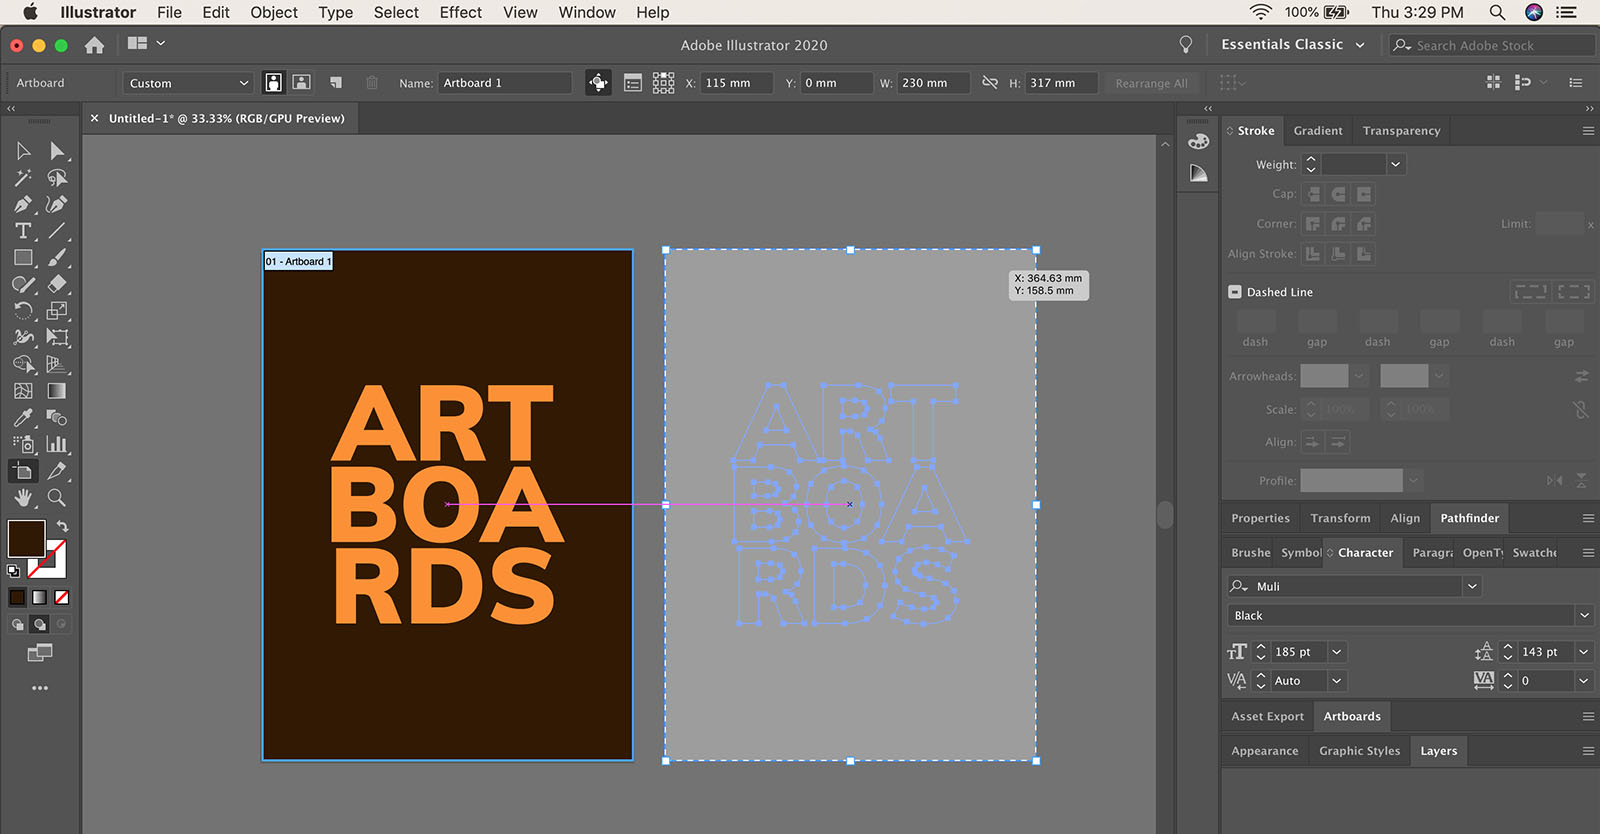
Task: Open the Effect menu
Action: [460, 13]
